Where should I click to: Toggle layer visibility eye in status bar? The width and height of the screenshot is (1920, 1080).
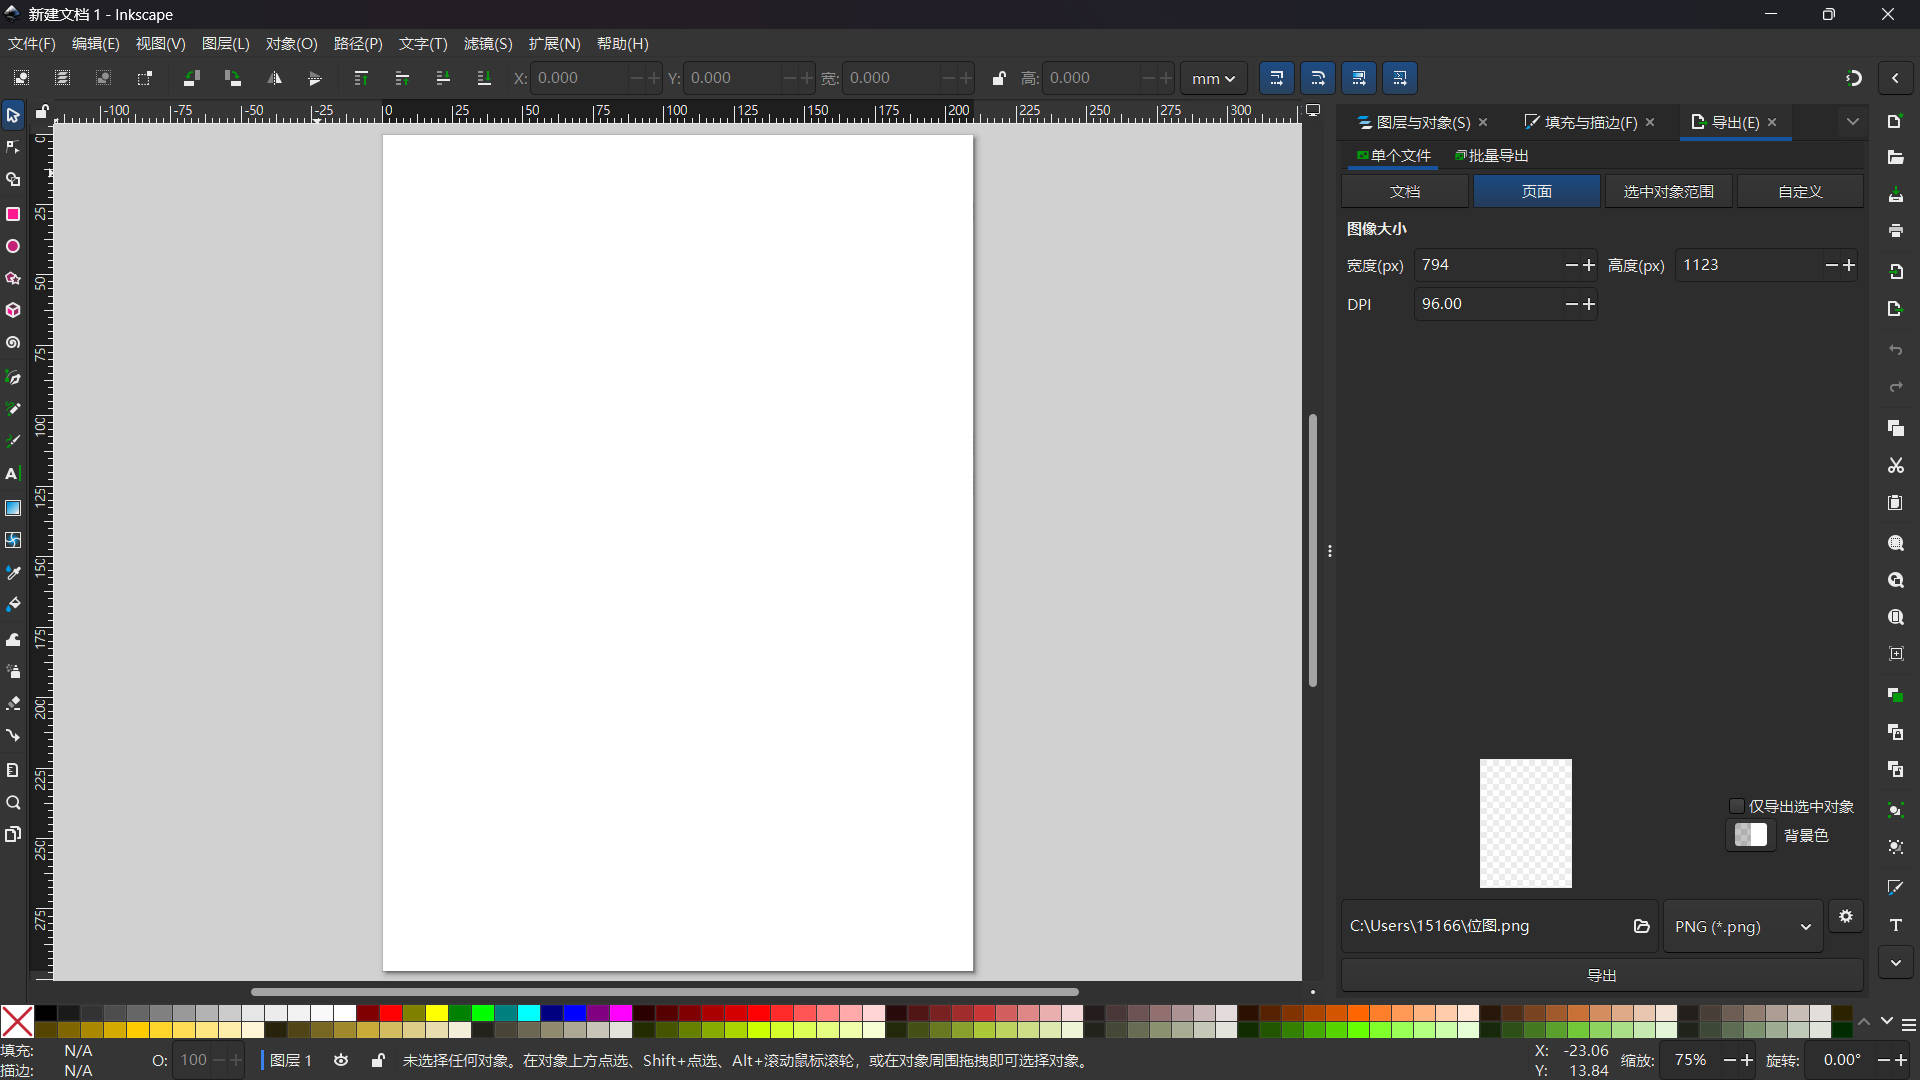[341, 1060]
